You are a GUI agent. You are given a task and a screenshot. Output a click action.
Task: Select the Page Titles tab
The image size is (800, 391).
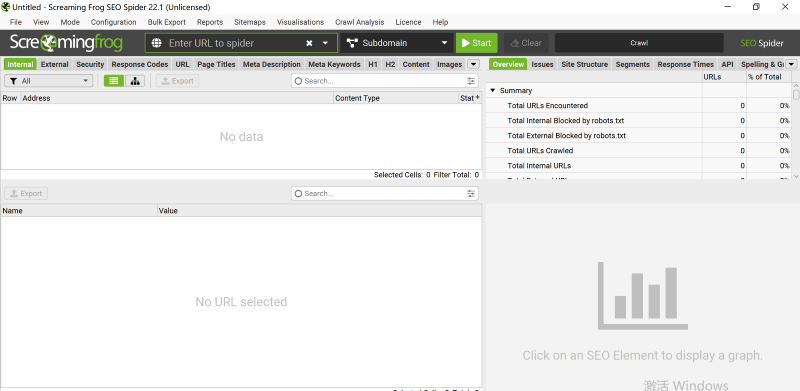[216, 64]
